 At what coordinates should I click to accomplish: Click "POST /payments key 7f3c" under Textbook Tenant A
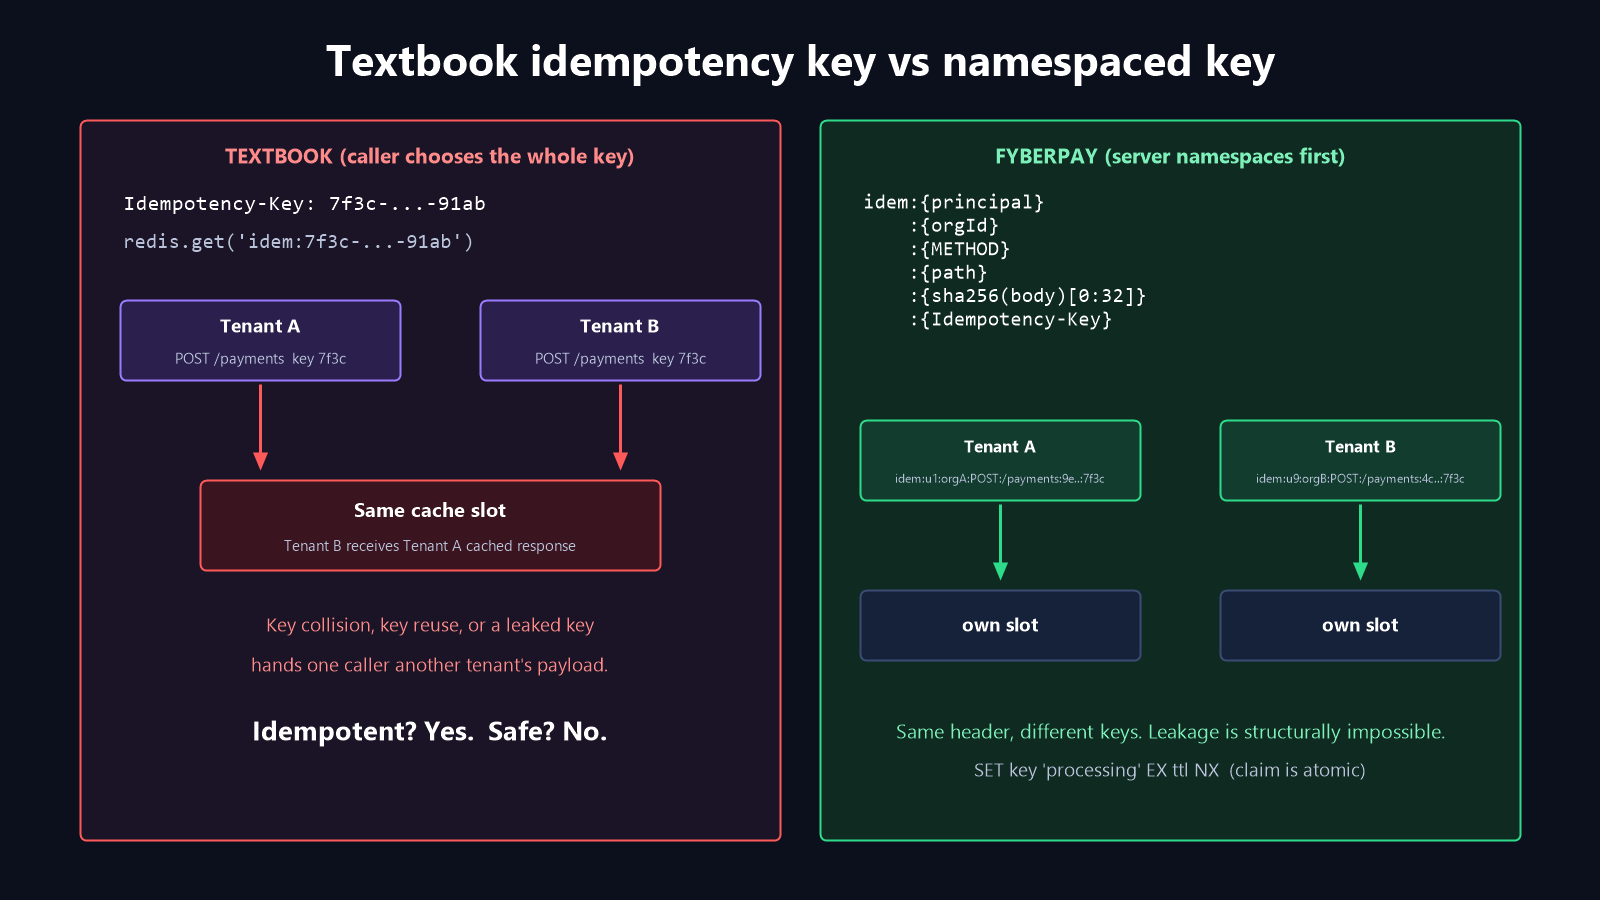260,359
